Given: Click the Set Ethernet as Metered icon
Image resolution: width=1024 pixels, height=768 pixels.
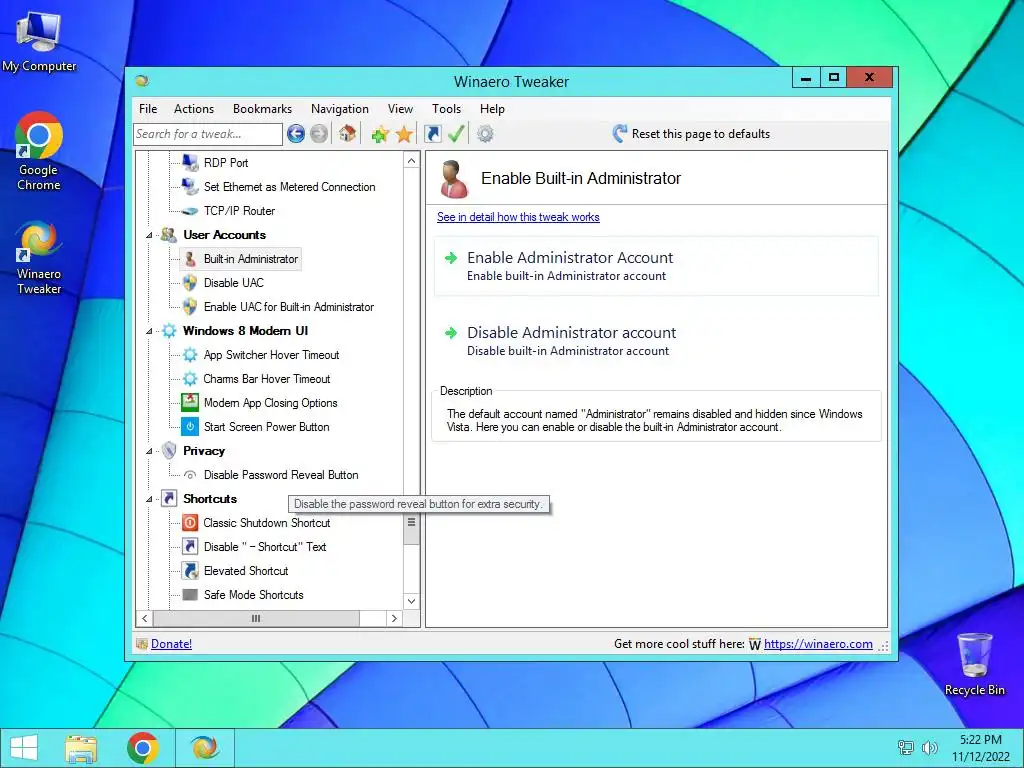Looking at the screenshot, I should click(x=190, y=186).
